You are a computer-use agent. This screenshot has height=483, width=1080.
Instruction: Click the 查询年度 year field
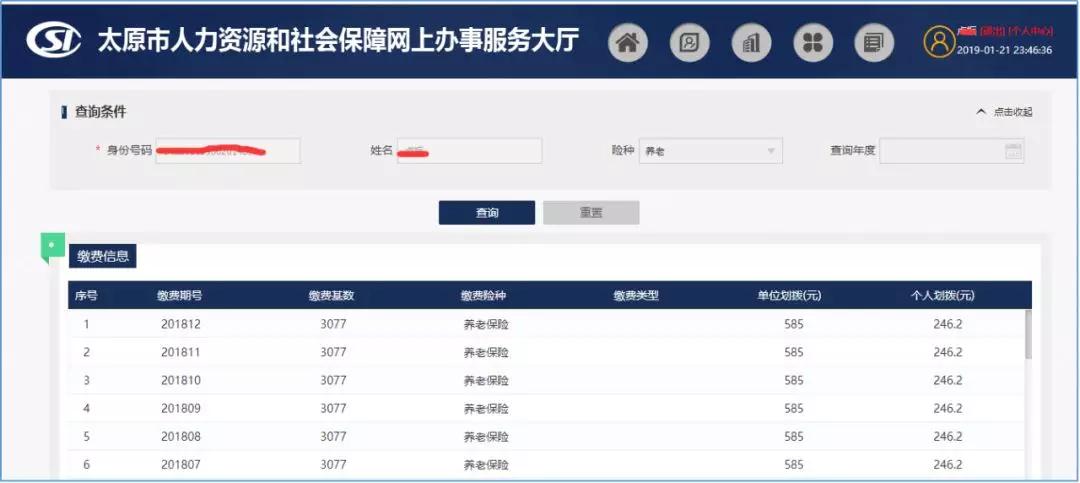coord(940,151)
